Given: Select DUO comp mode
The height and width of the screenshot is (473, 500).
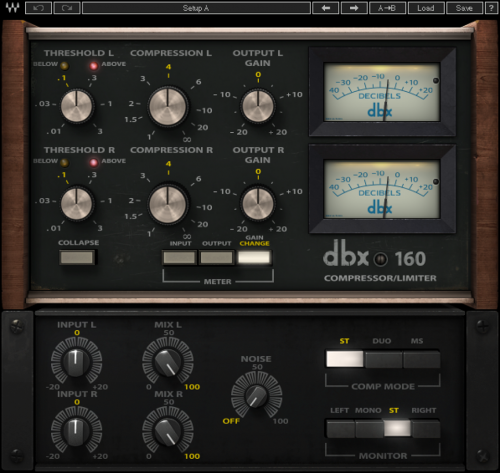Looking at the screenshot, I should 383,359.
